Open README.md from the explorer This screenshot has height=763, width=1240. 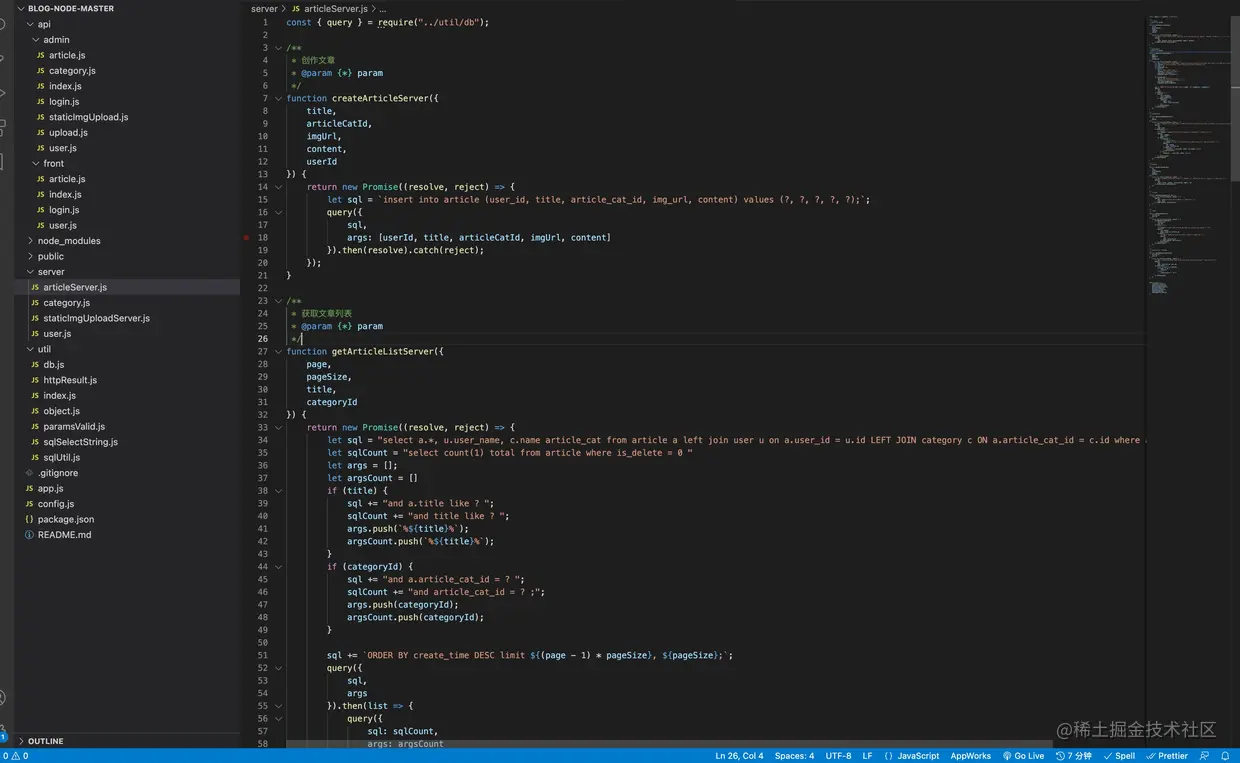(x=64, y=535)
